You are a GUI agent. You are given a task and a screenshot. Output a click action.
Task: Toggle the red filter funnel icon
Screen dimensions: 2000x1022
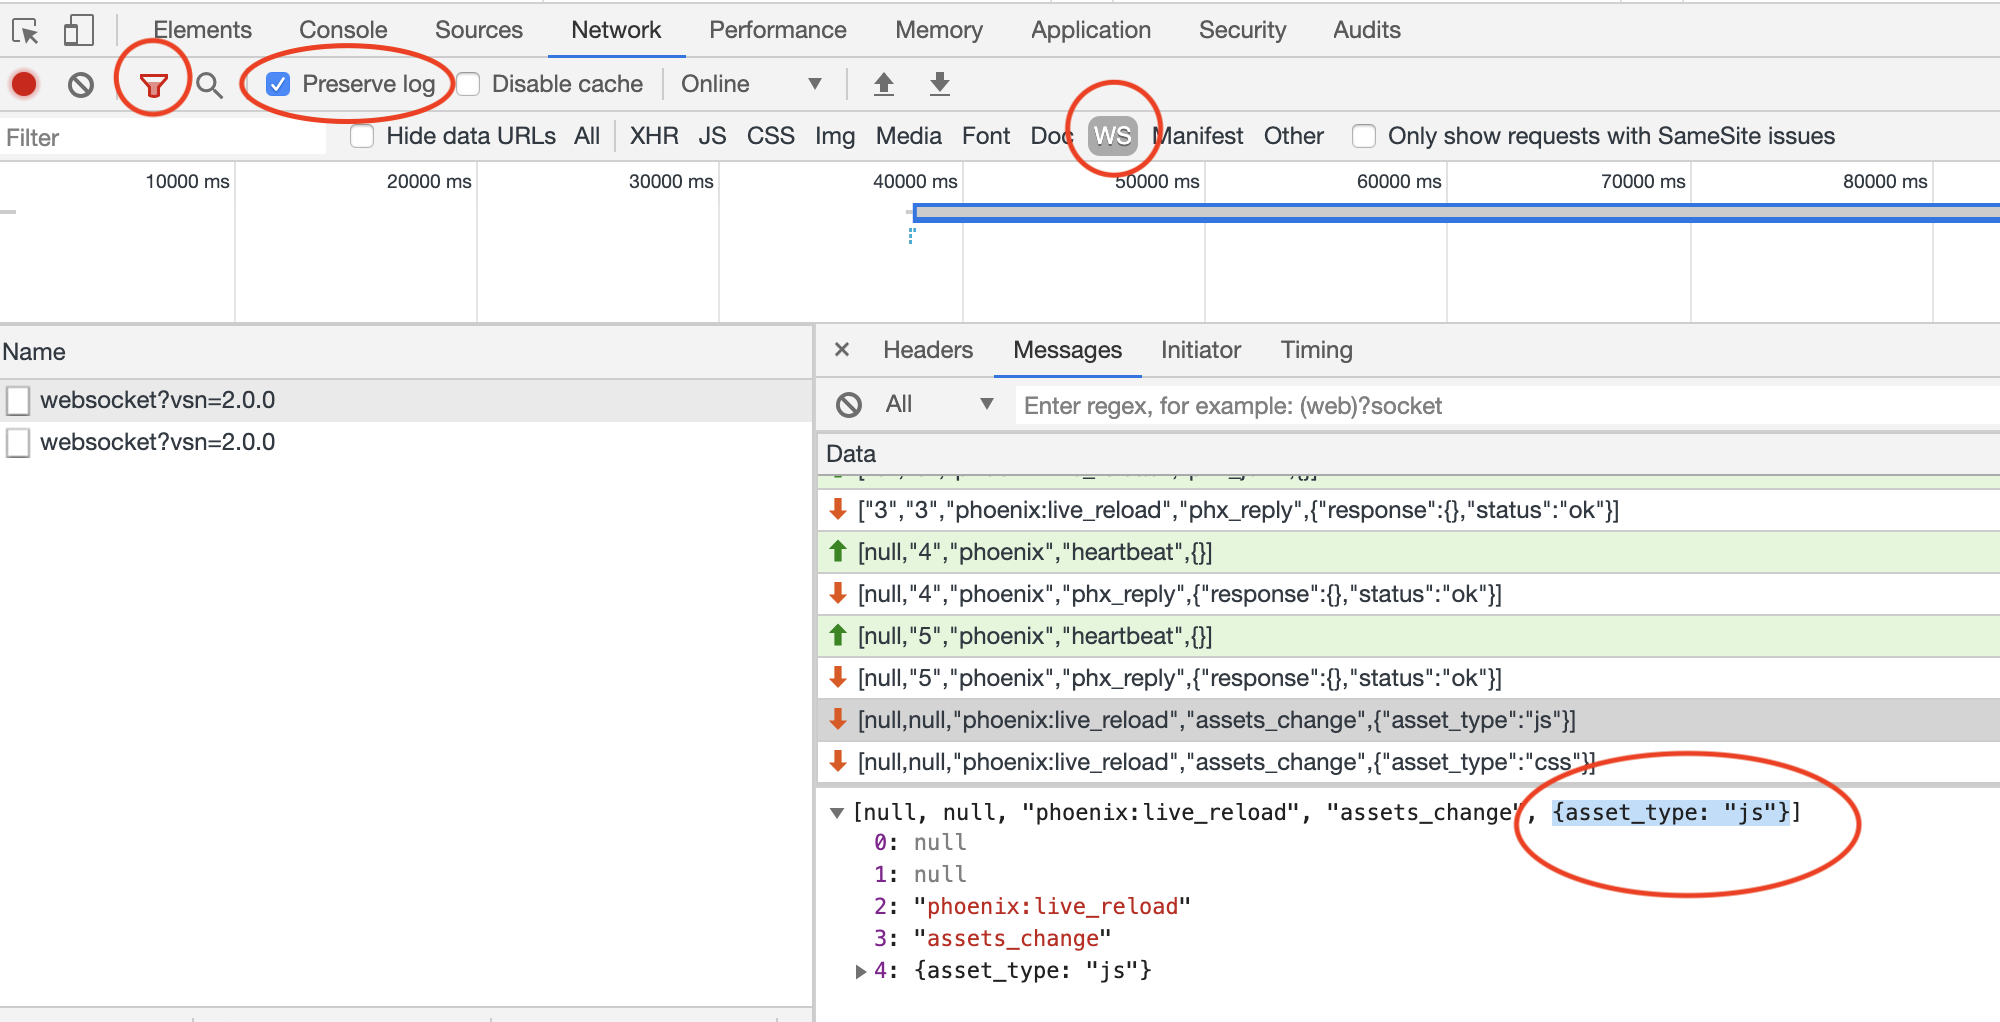(153, 86)
